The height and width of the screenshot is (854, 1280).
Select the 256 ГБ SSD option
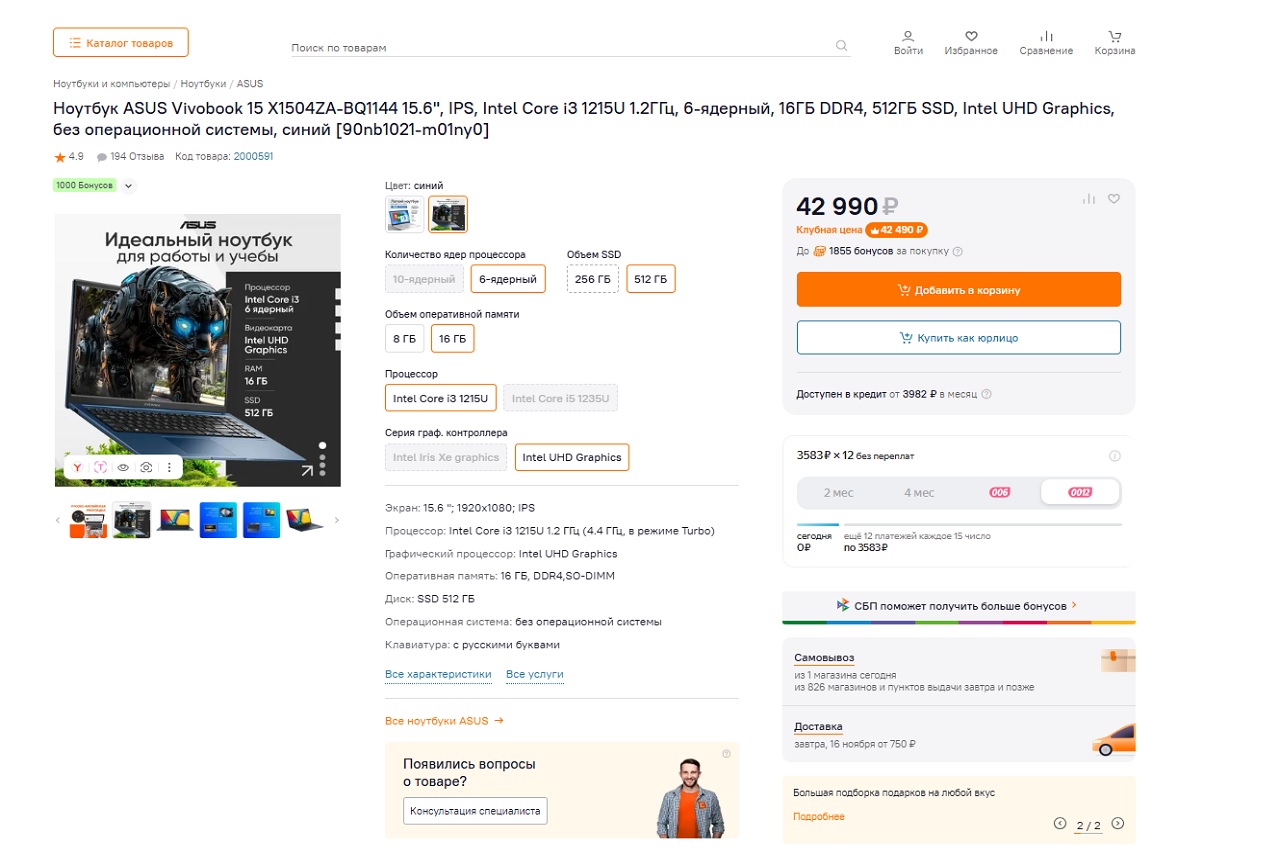tap(592, 278)
